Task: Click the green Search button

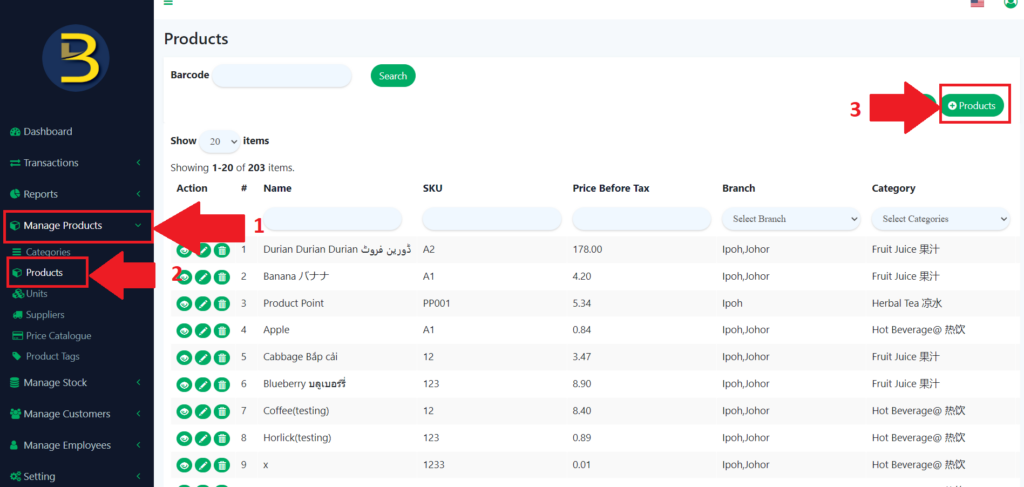Action: point(393,76)
